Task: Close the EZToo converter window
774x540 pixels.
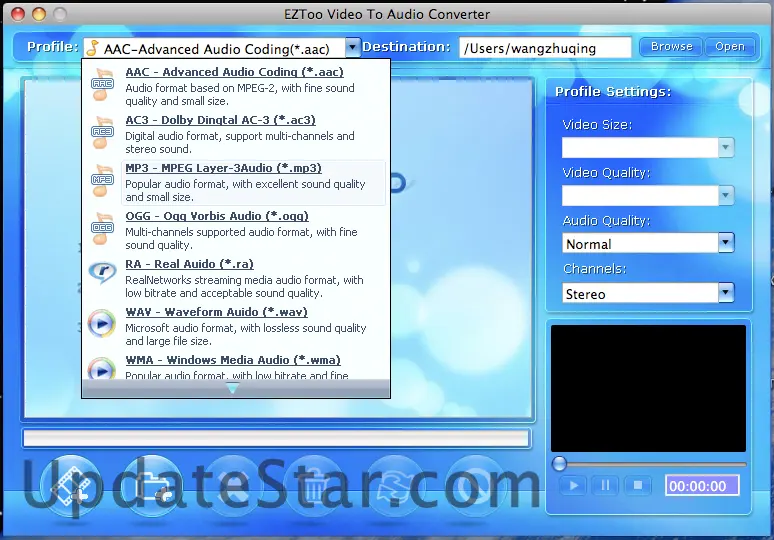Action: (18, 14)
